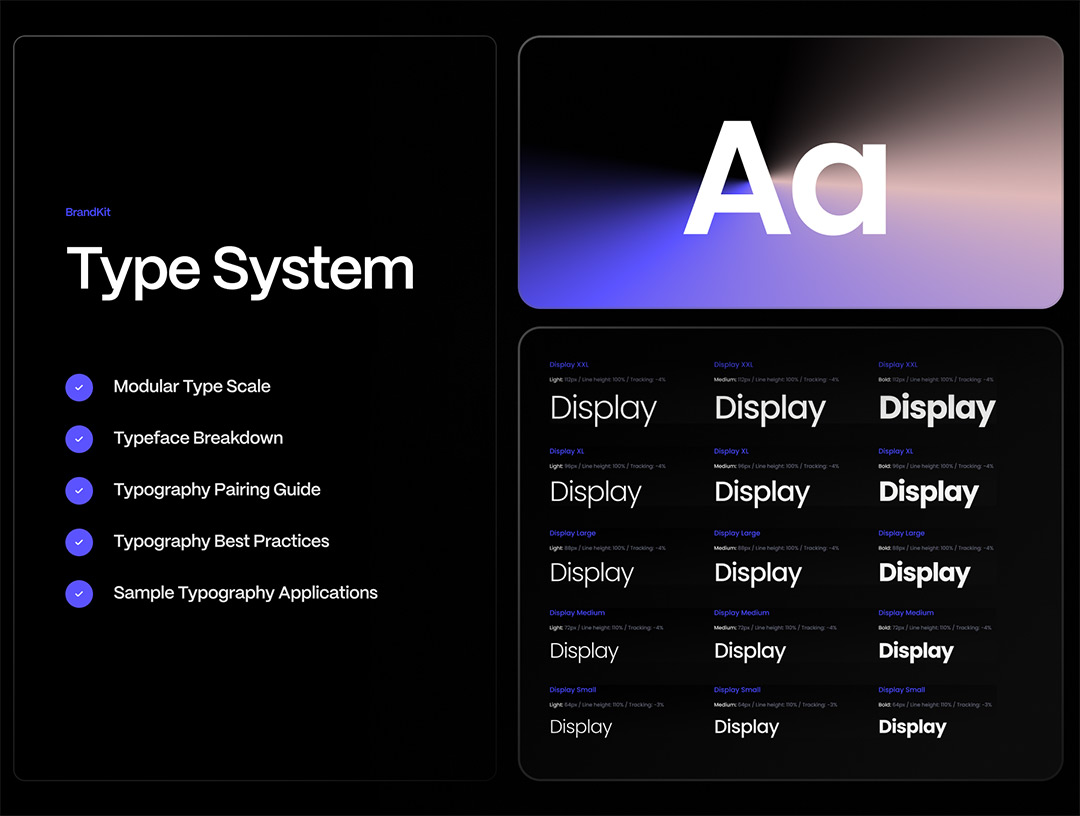
Task: Click the Bold Display Small sample text
Action: 912,727
